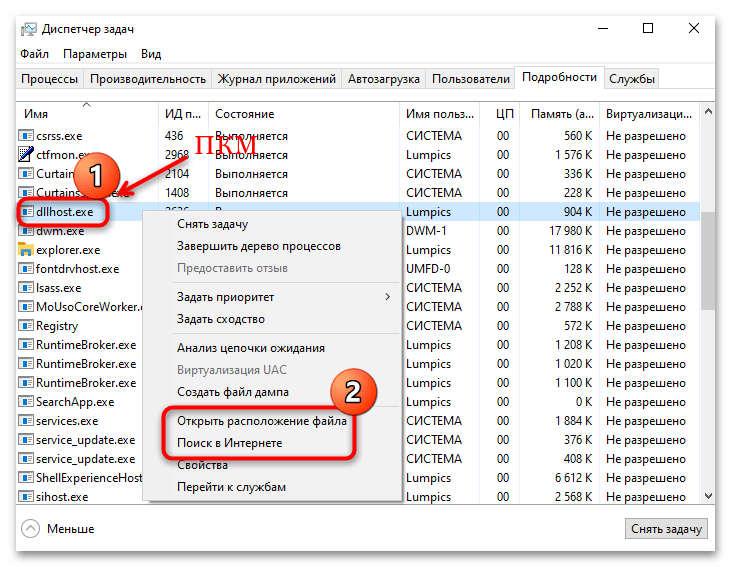Sort by the Состояние column header
The height and width of the screenshot is (567, 731).
pyautogui.click(x=303, y=114)
